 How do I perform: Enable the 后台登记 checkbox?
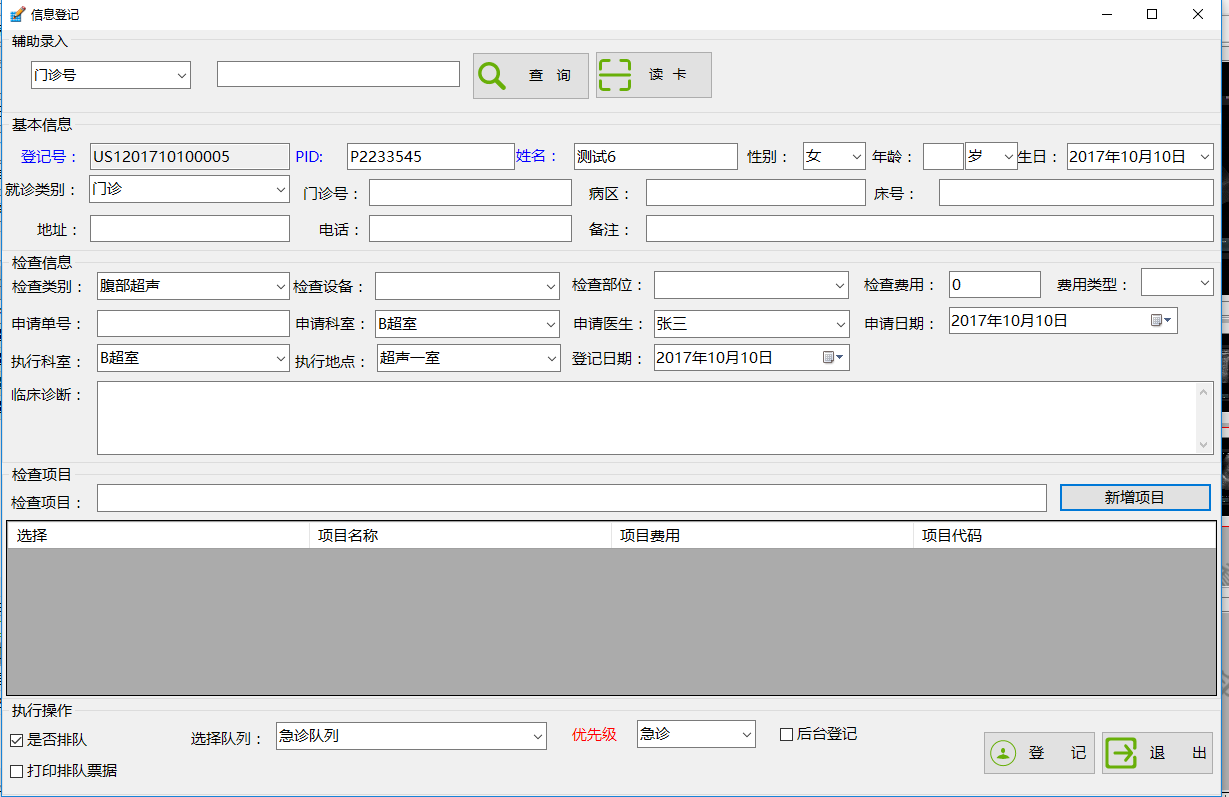(x=786, y=734)
